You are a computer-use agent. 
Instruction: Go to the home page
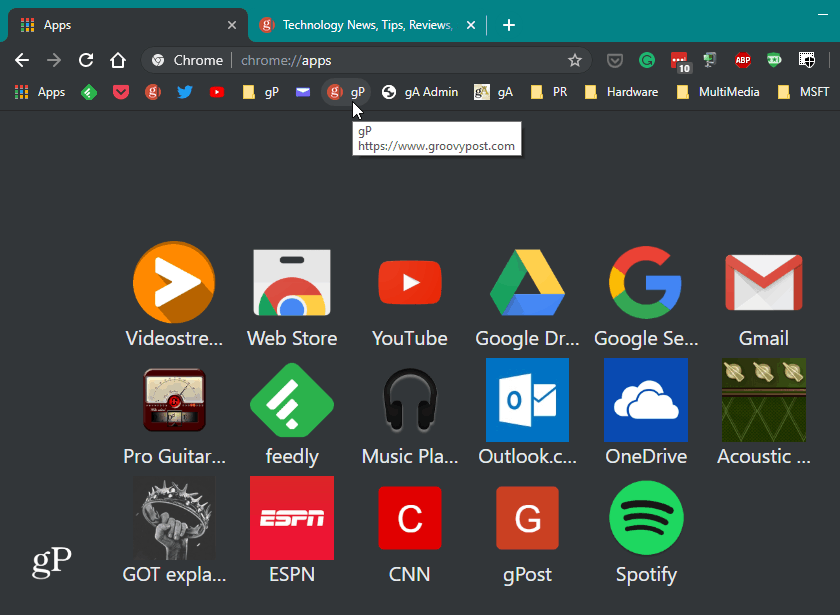pos(118,60)
